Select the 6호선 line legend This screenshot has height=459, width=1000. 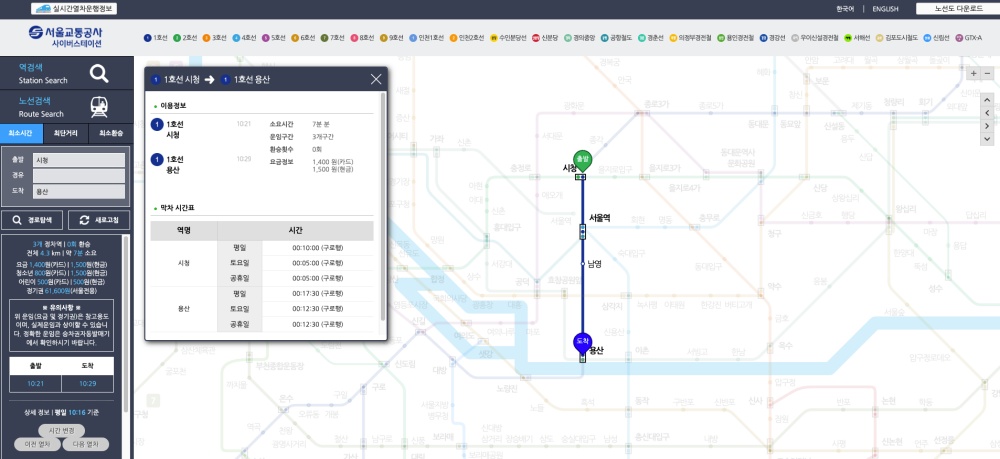point(304,38)
